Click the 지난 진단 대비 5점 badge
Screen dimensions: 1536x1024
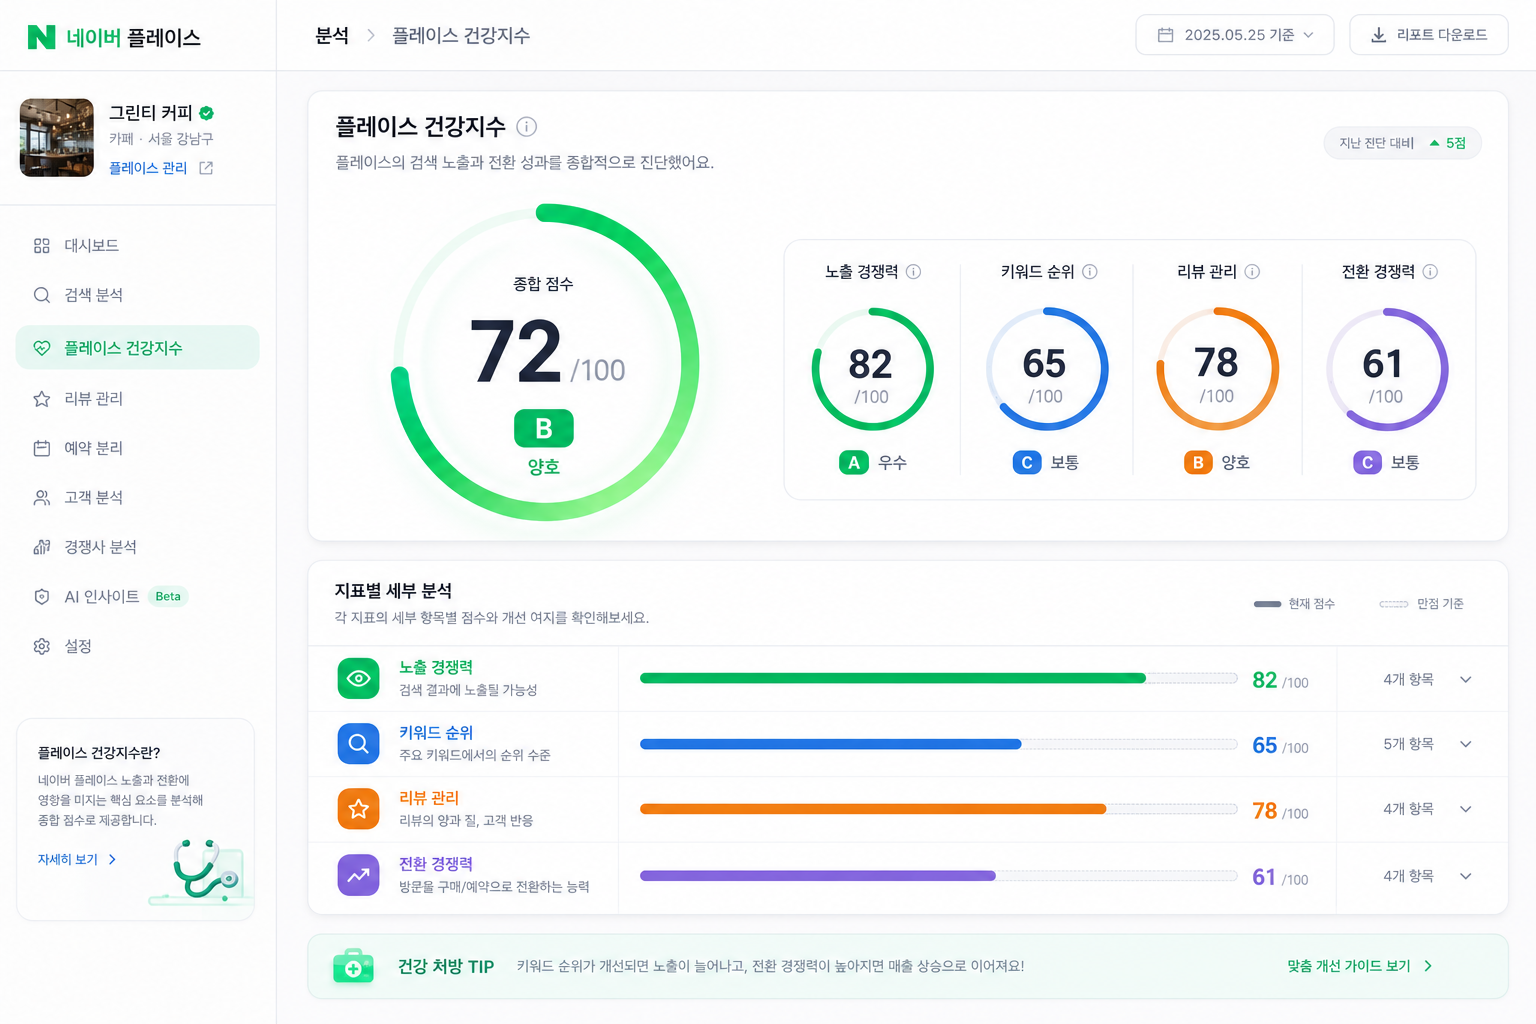(1403, 143)
